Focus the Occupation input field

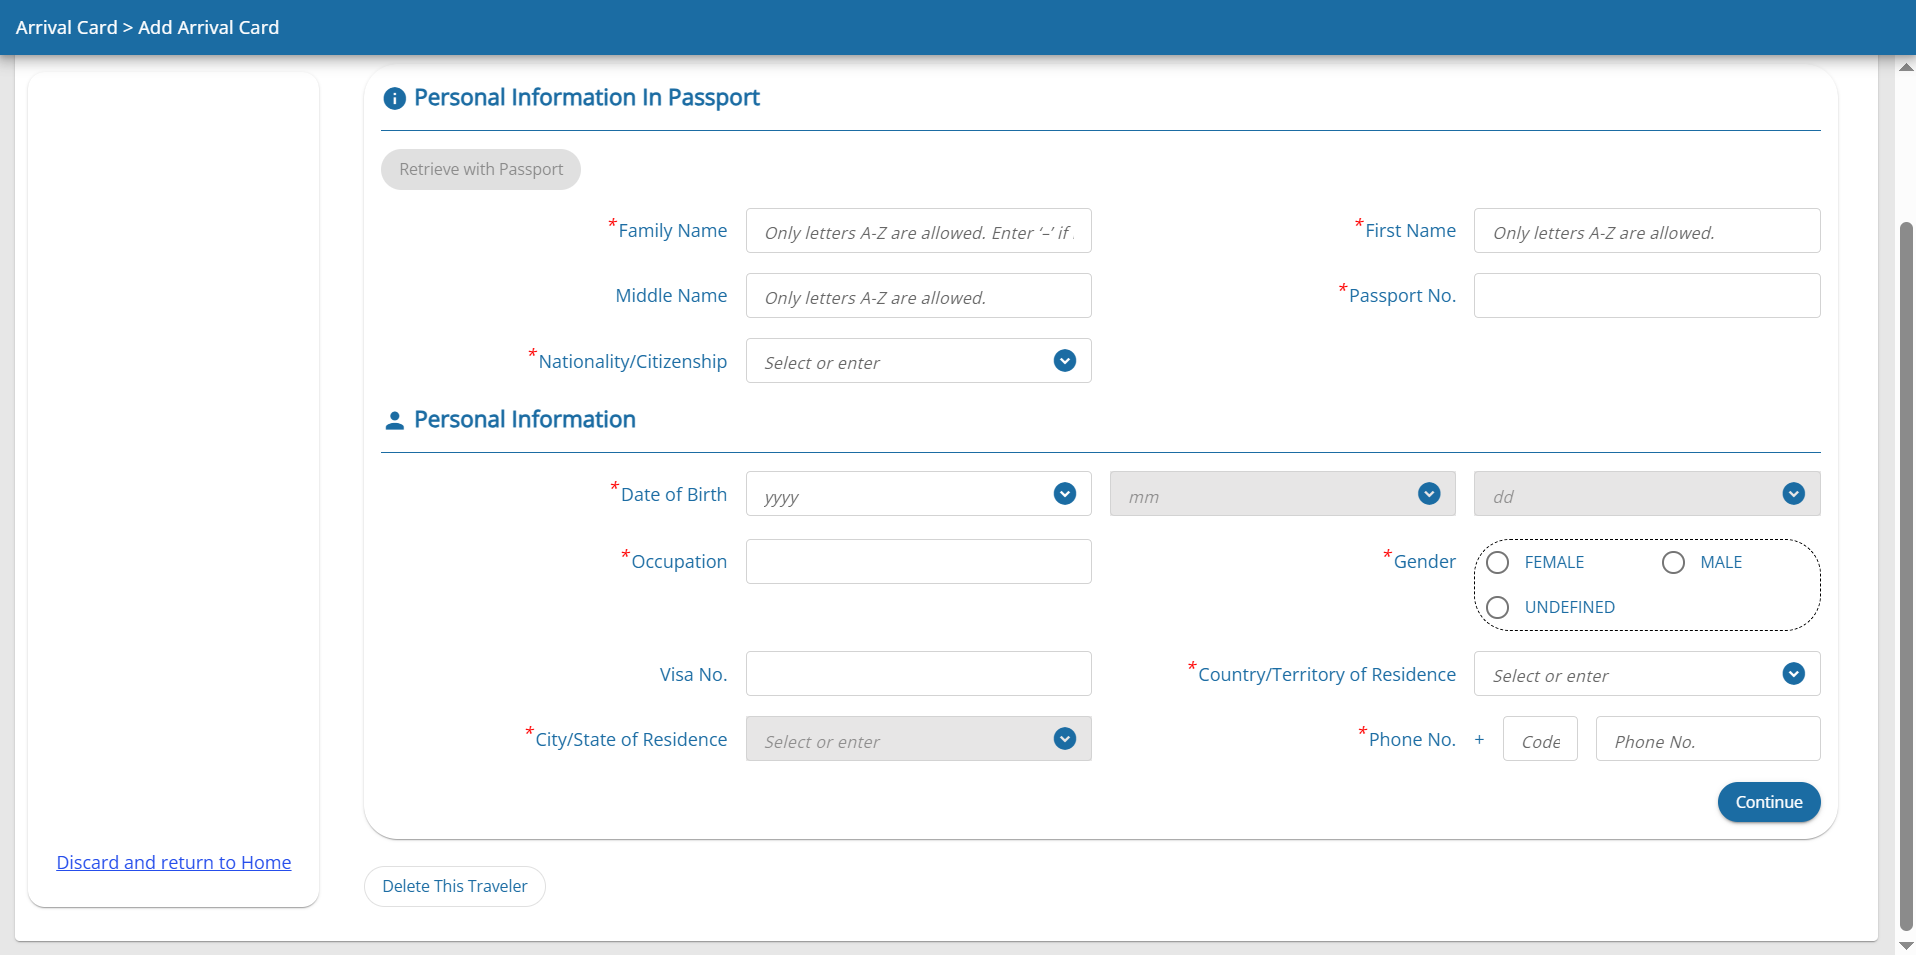[916, 561]
